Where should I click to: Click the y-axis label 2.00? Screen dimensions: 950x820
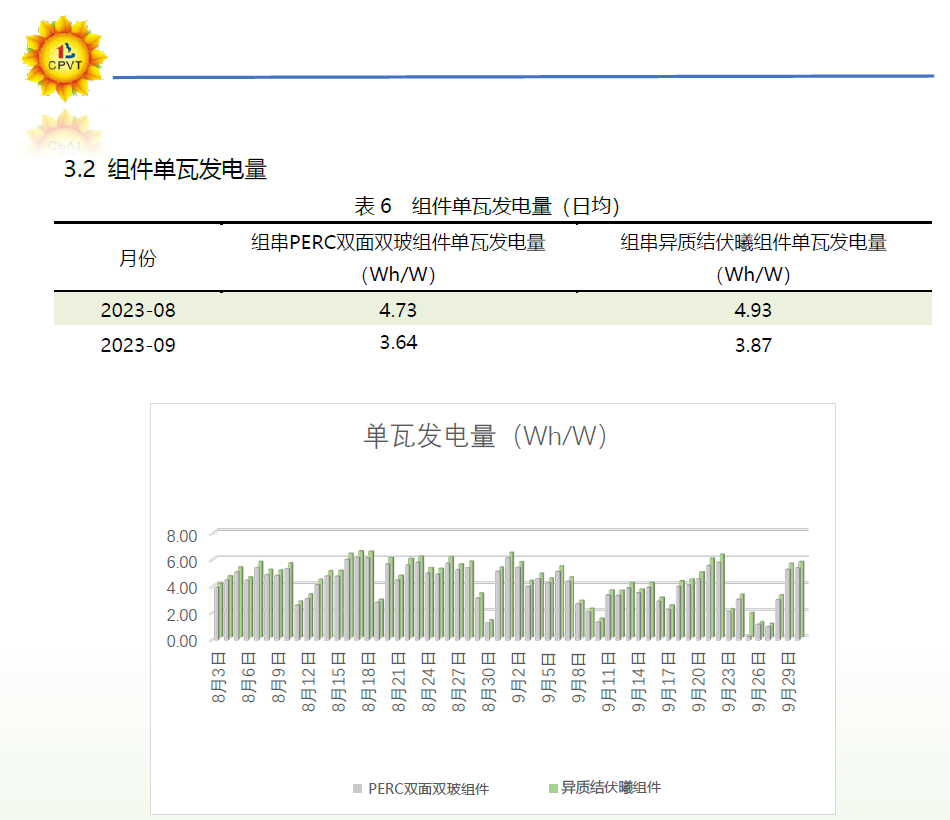pos(182,615)
